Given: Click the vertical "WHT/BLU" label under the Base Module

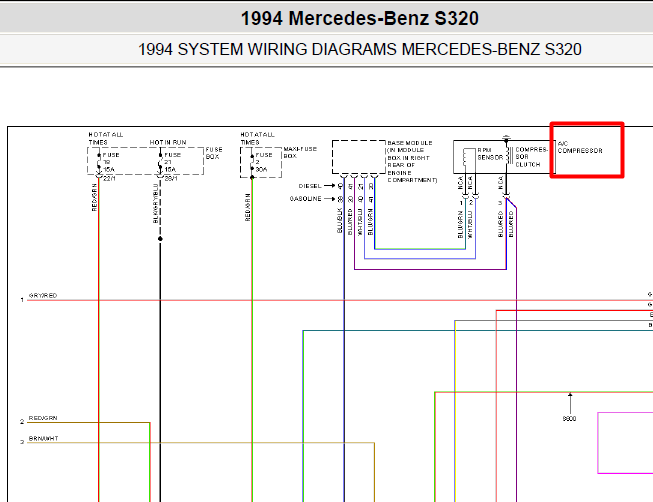Looking at the screenshot, I should click(x=360, y=222).
